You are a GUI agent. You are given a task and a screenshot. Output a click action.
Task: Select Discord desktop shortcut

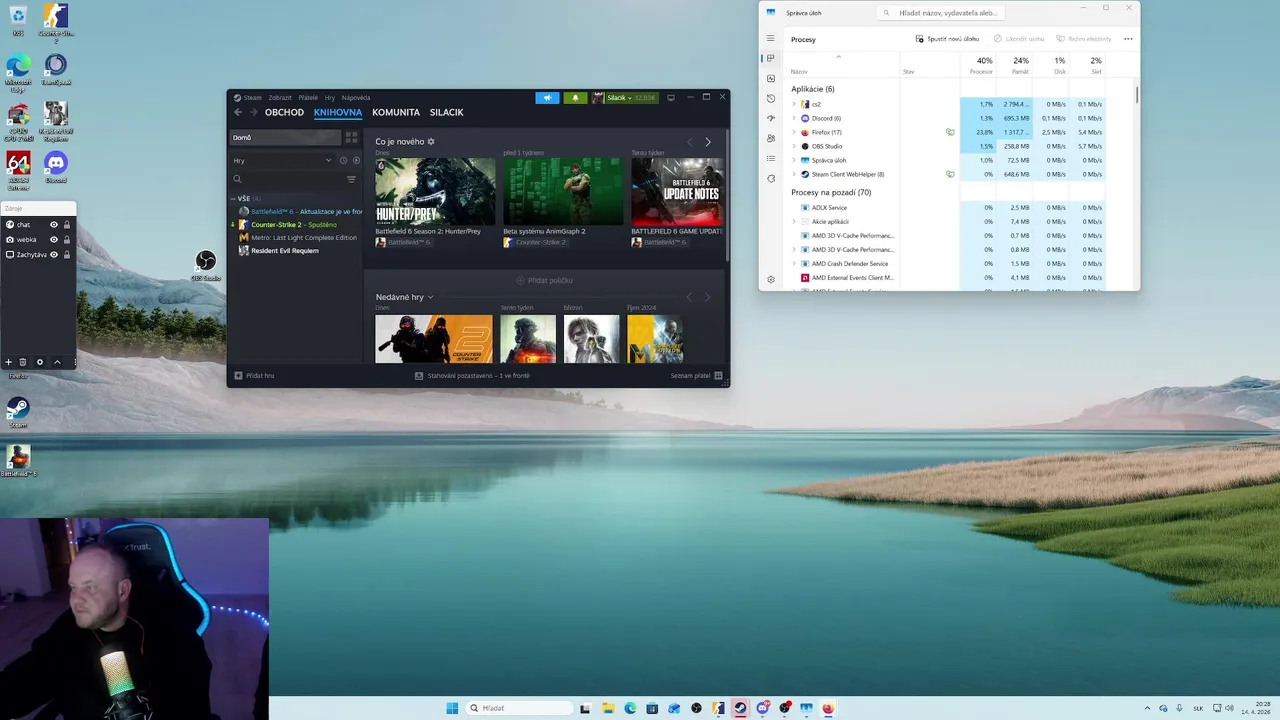[x=56, y=167]
